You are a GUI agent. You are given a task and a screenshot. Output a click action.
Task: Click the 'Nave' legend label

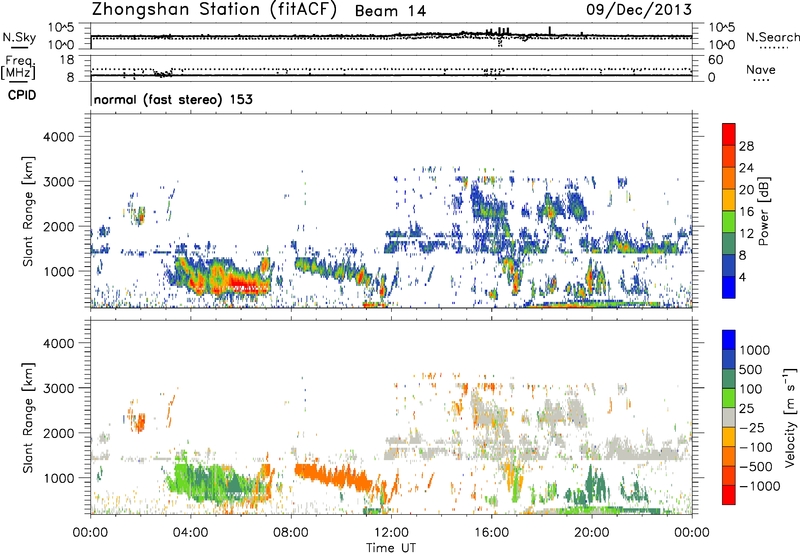pyautogui.click(x=761, y=69)
